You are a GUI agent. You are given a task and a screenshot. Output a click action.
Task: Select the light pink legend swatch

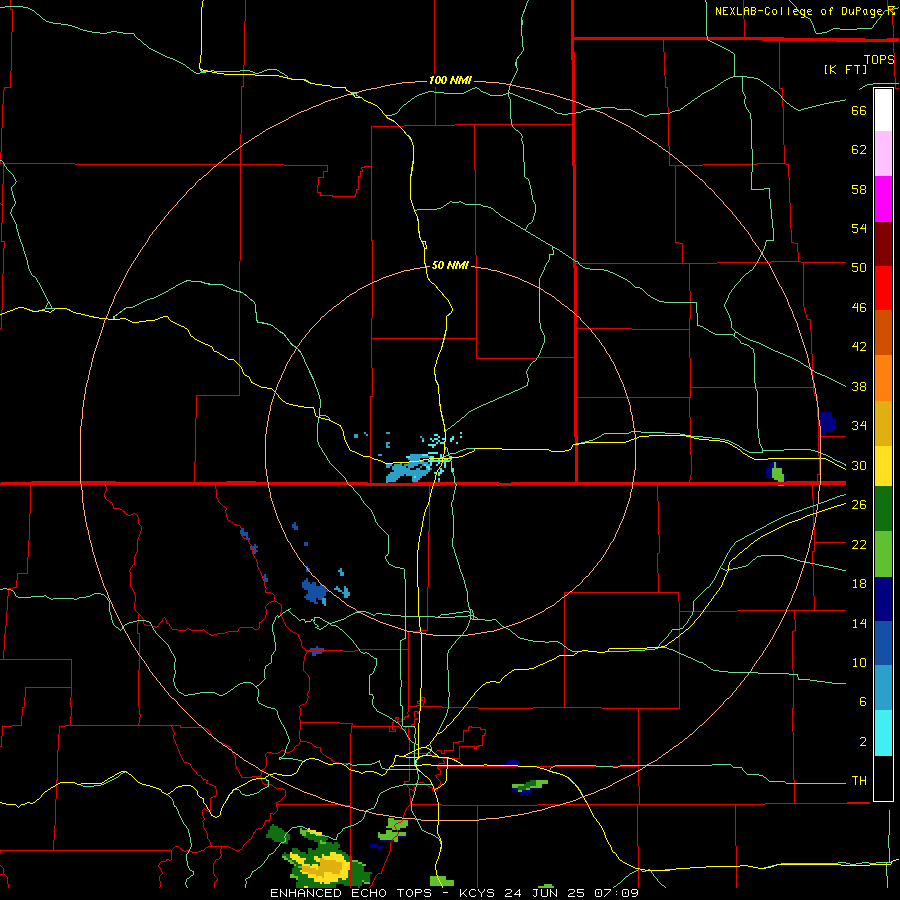(x=883, y=154)
